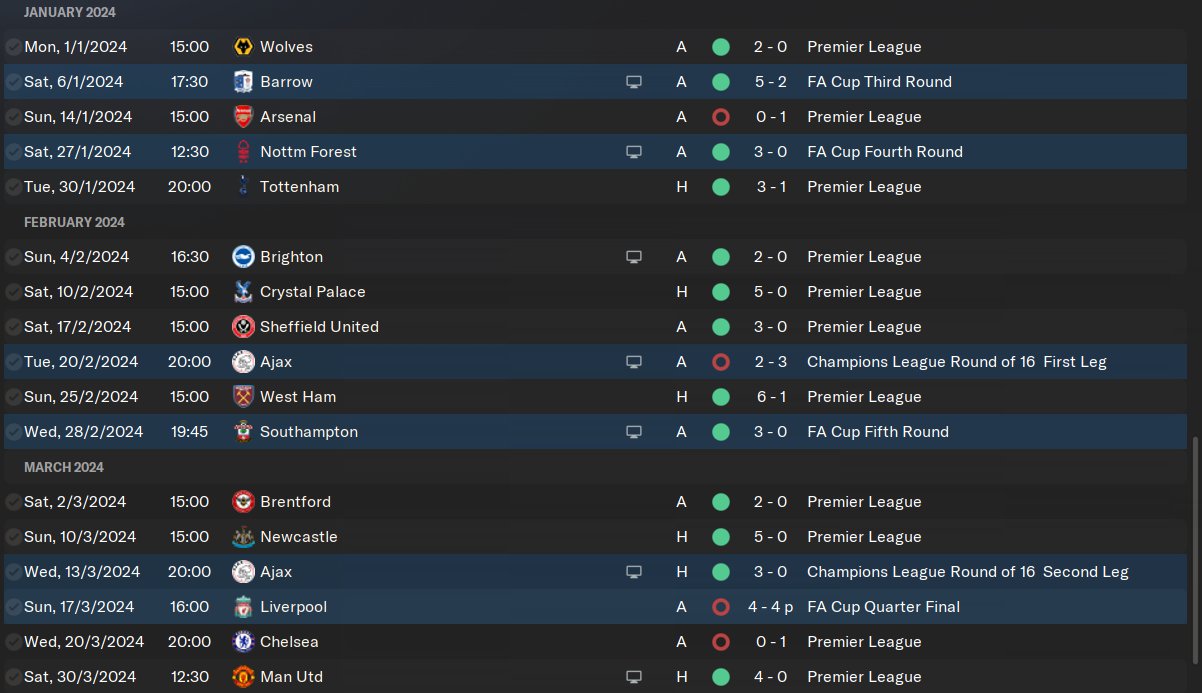1202x693 pixels.
Task: Click the Arsenal club crest
Action: [242, 117]
